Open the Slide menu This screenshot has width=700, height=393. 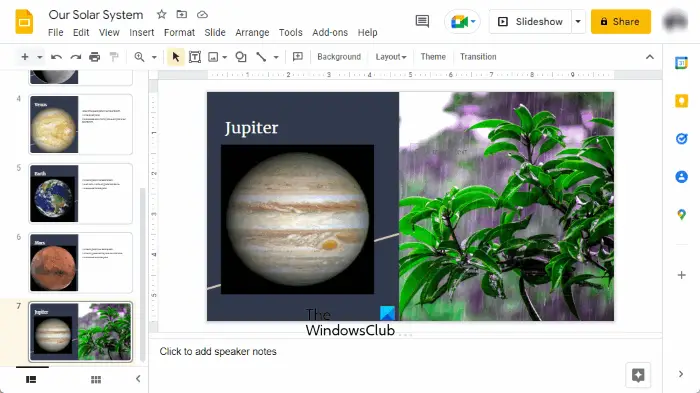point(215,33)
